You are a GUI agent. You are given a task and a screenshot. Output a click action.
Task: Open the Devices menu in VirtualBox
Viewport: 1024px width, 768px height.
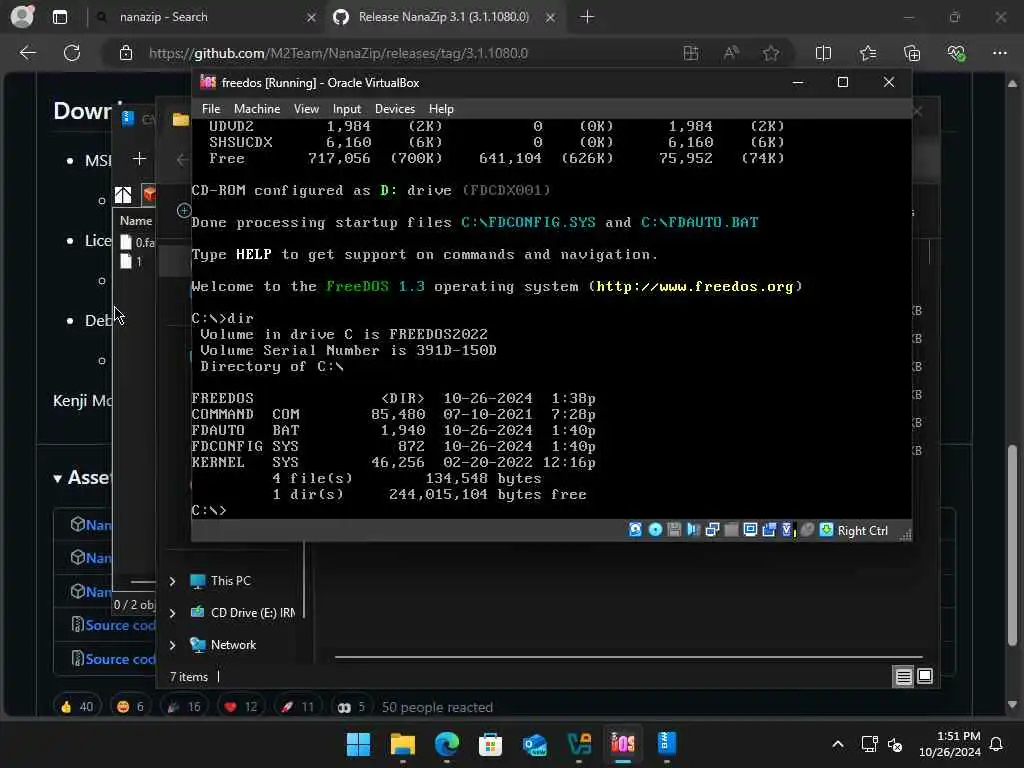394,109
